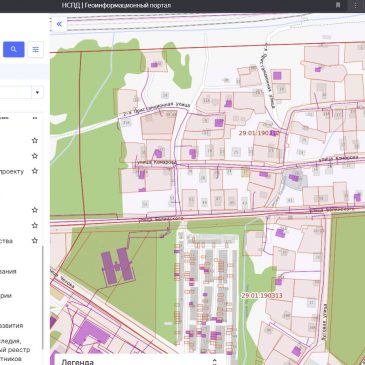Screen dimensions: 365x365
Task: Star the layer row ending in 'проекту'
Action: point(35,171)
